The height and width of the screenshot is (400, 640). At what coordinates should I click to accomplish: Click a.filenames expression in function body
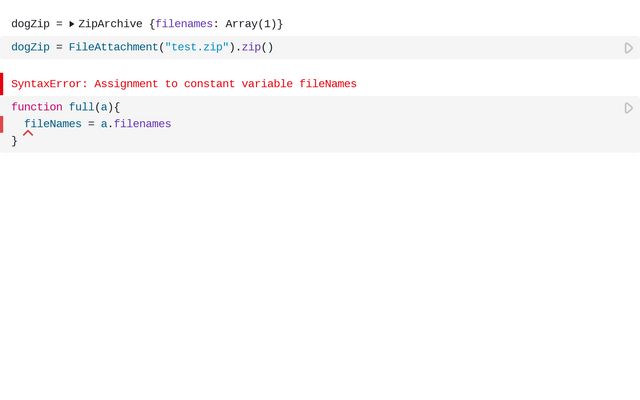point(136,124)
